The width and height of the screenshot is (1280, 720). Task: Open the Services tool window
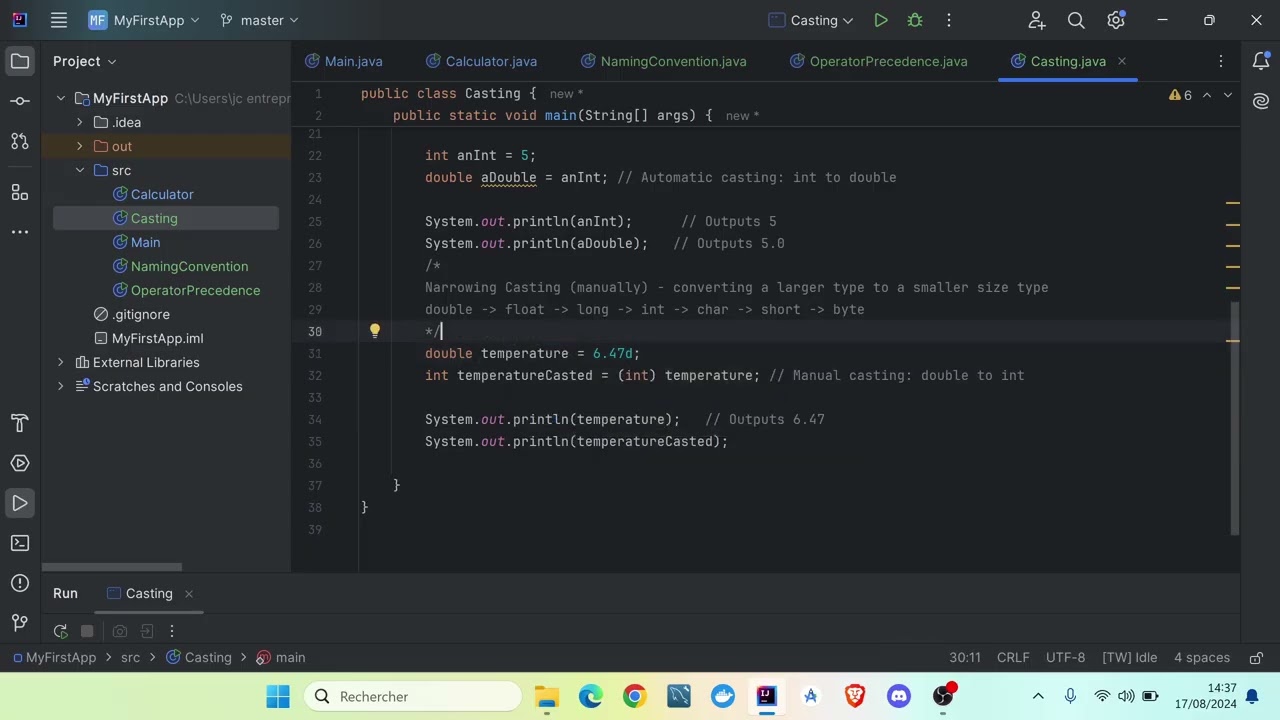[x=20, y=463]
